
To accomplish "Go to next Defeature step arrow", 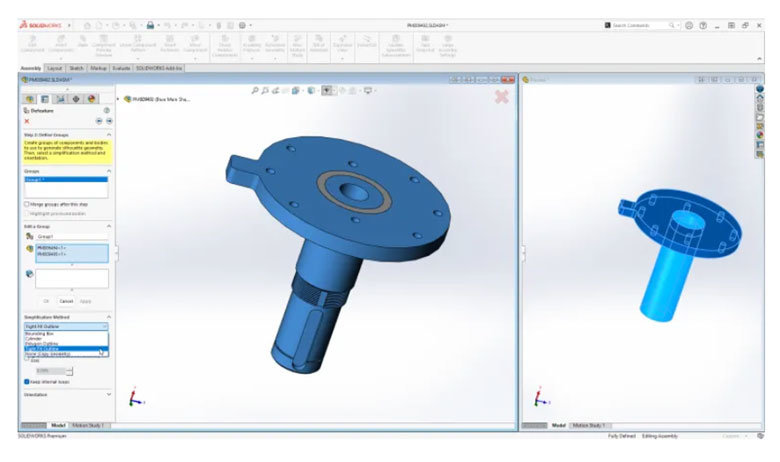I will pos(108,121).
